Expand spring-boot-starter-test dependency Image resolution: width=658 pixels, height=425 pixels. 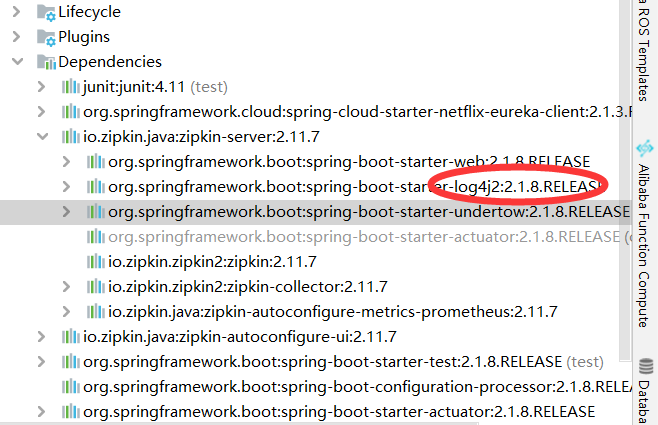pyautogui.click(x=41, y=362)
